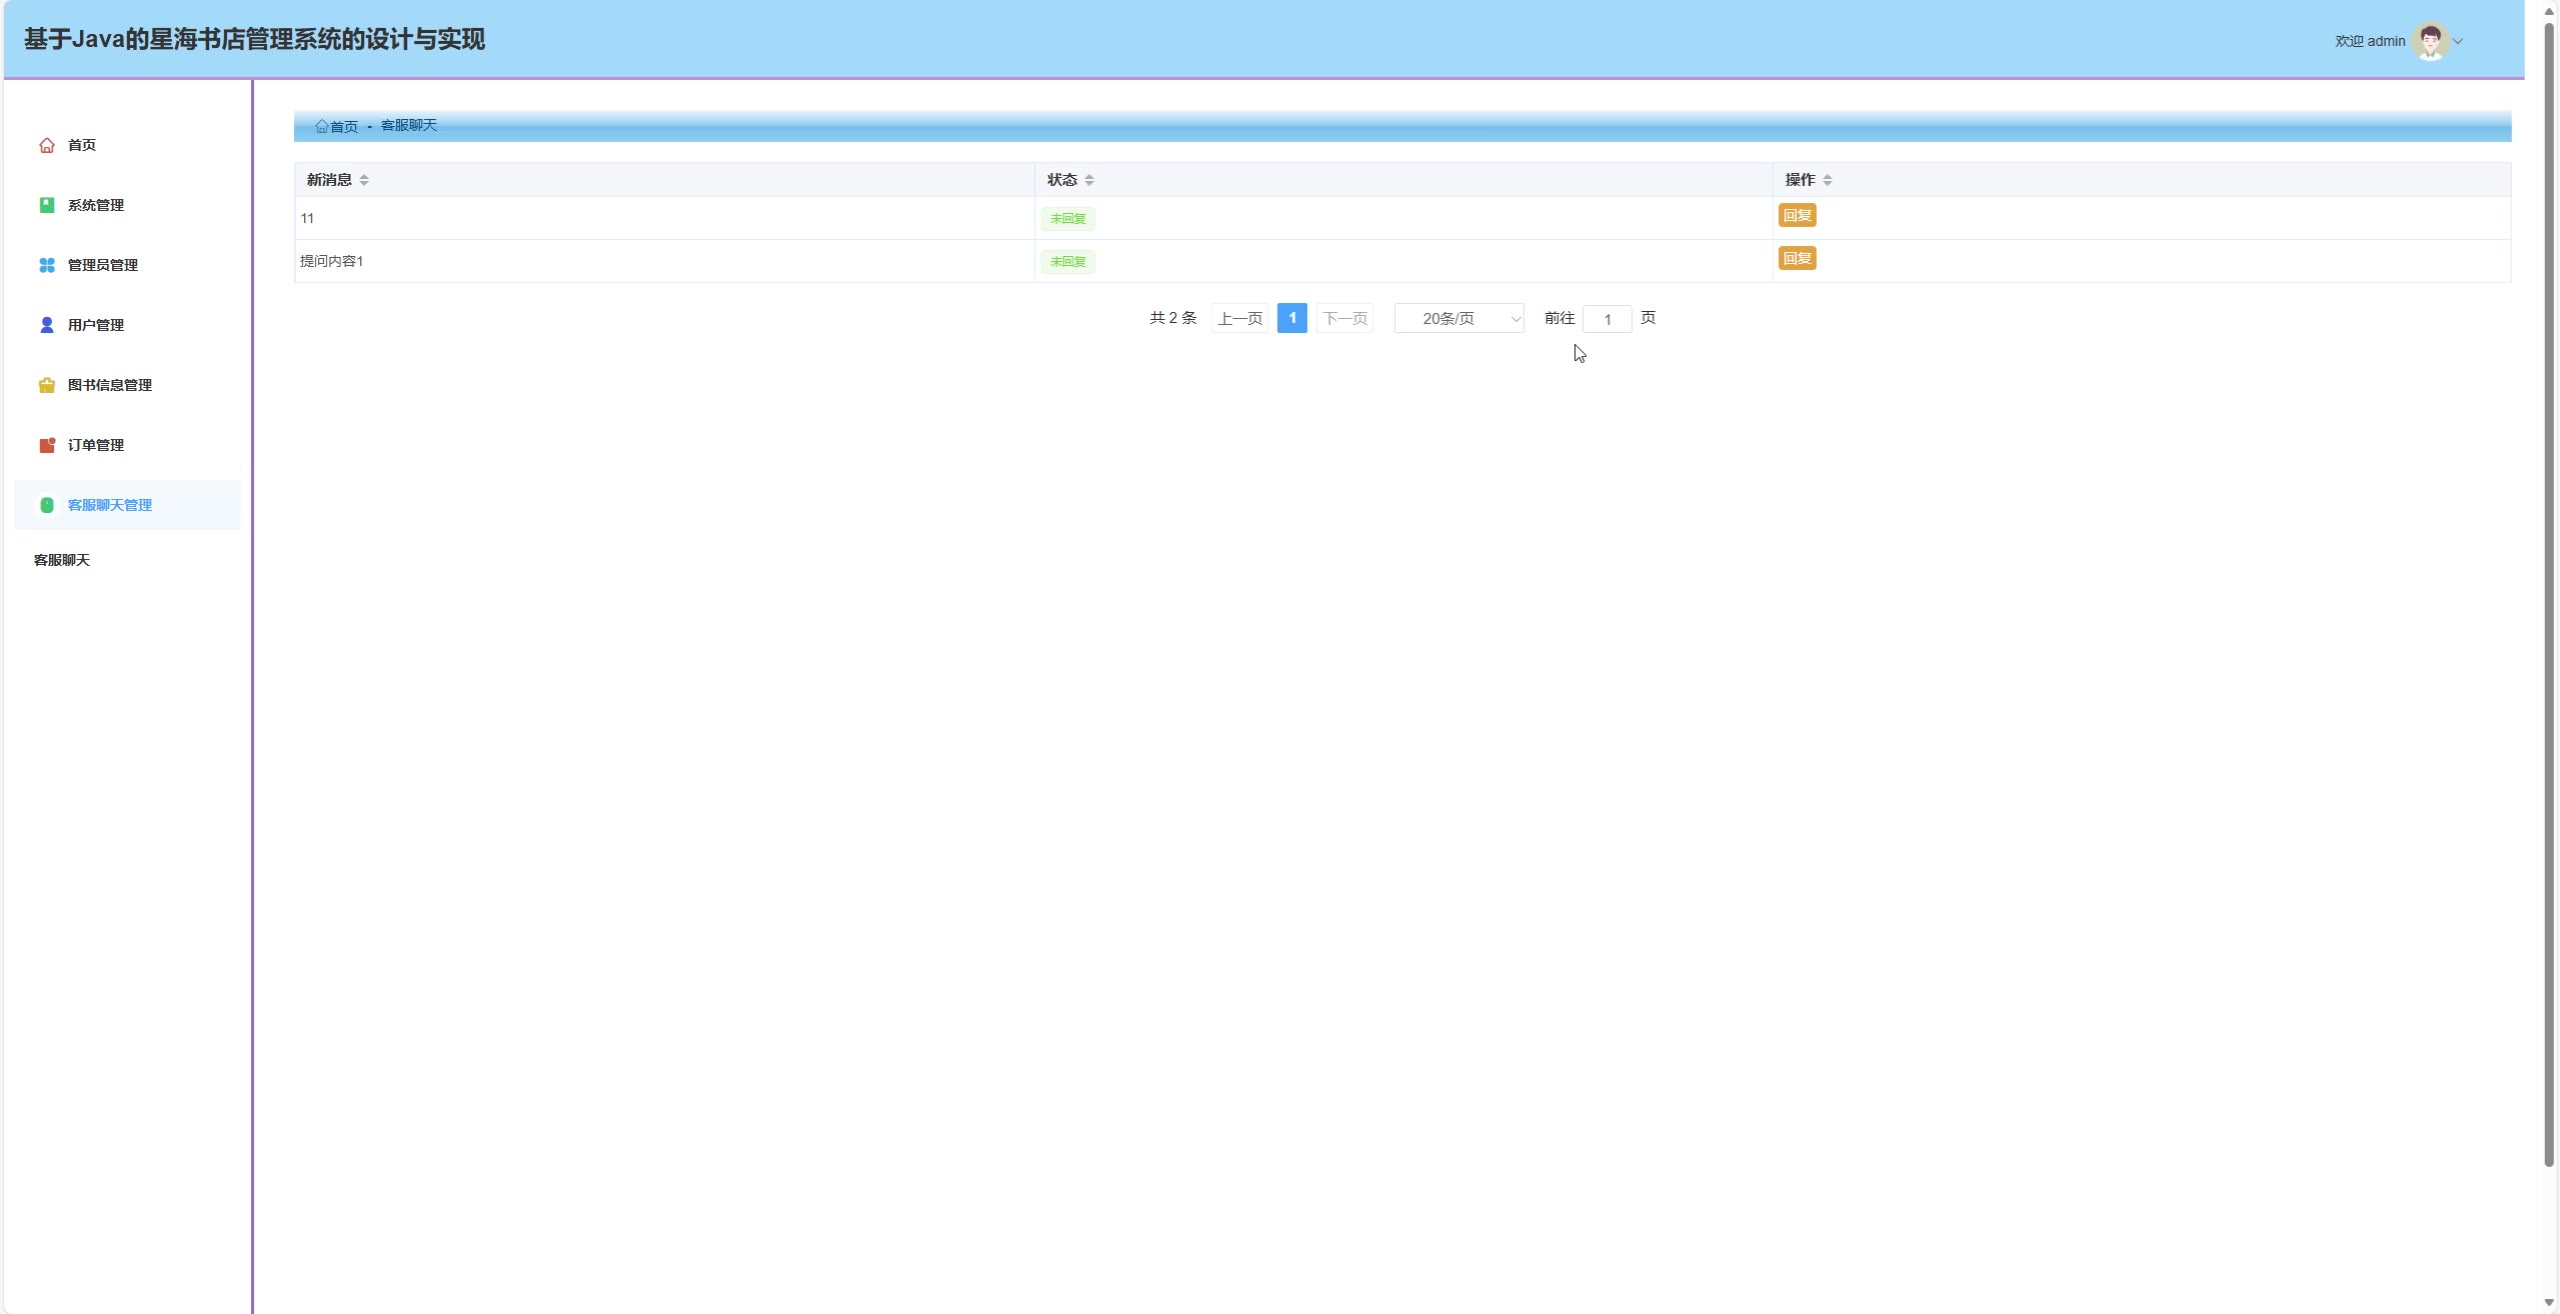Open the 图书信息管理 menu
This screenshot has width=2560, height=1314.
pyautogui.click(x=110, y=385)
